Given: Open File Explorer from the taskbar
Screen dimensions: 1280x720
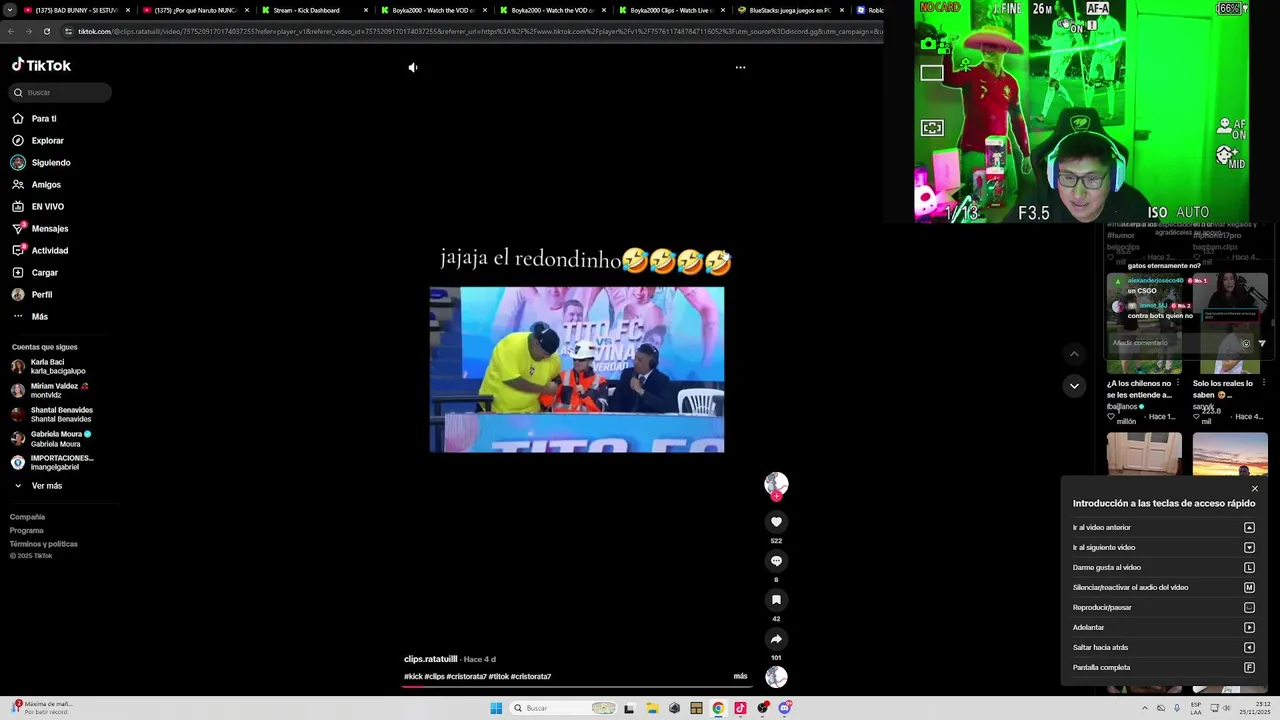Looking at the screenshot, I should [x=652, y=708].
